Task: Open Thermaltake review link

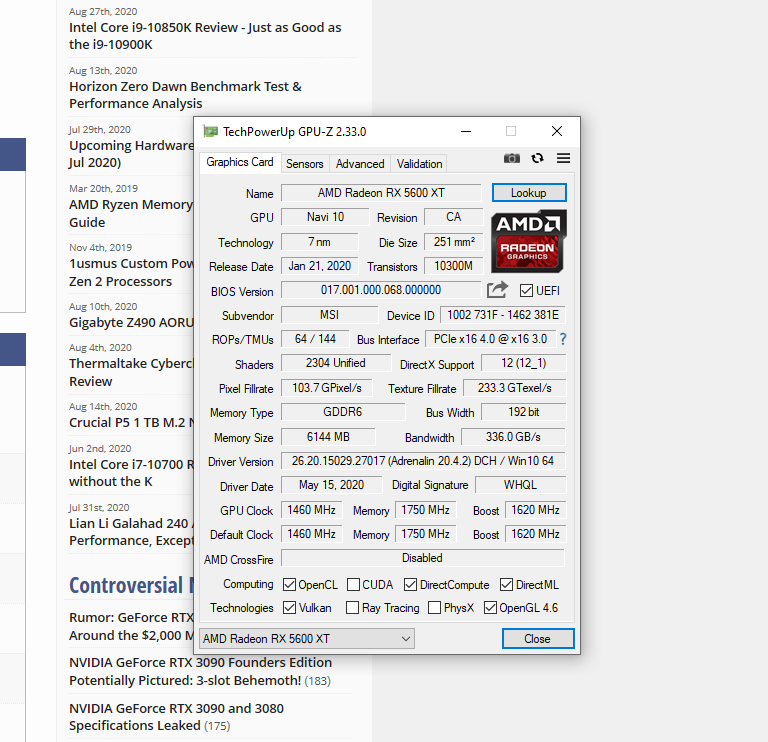Action: [x=131, y=372]
